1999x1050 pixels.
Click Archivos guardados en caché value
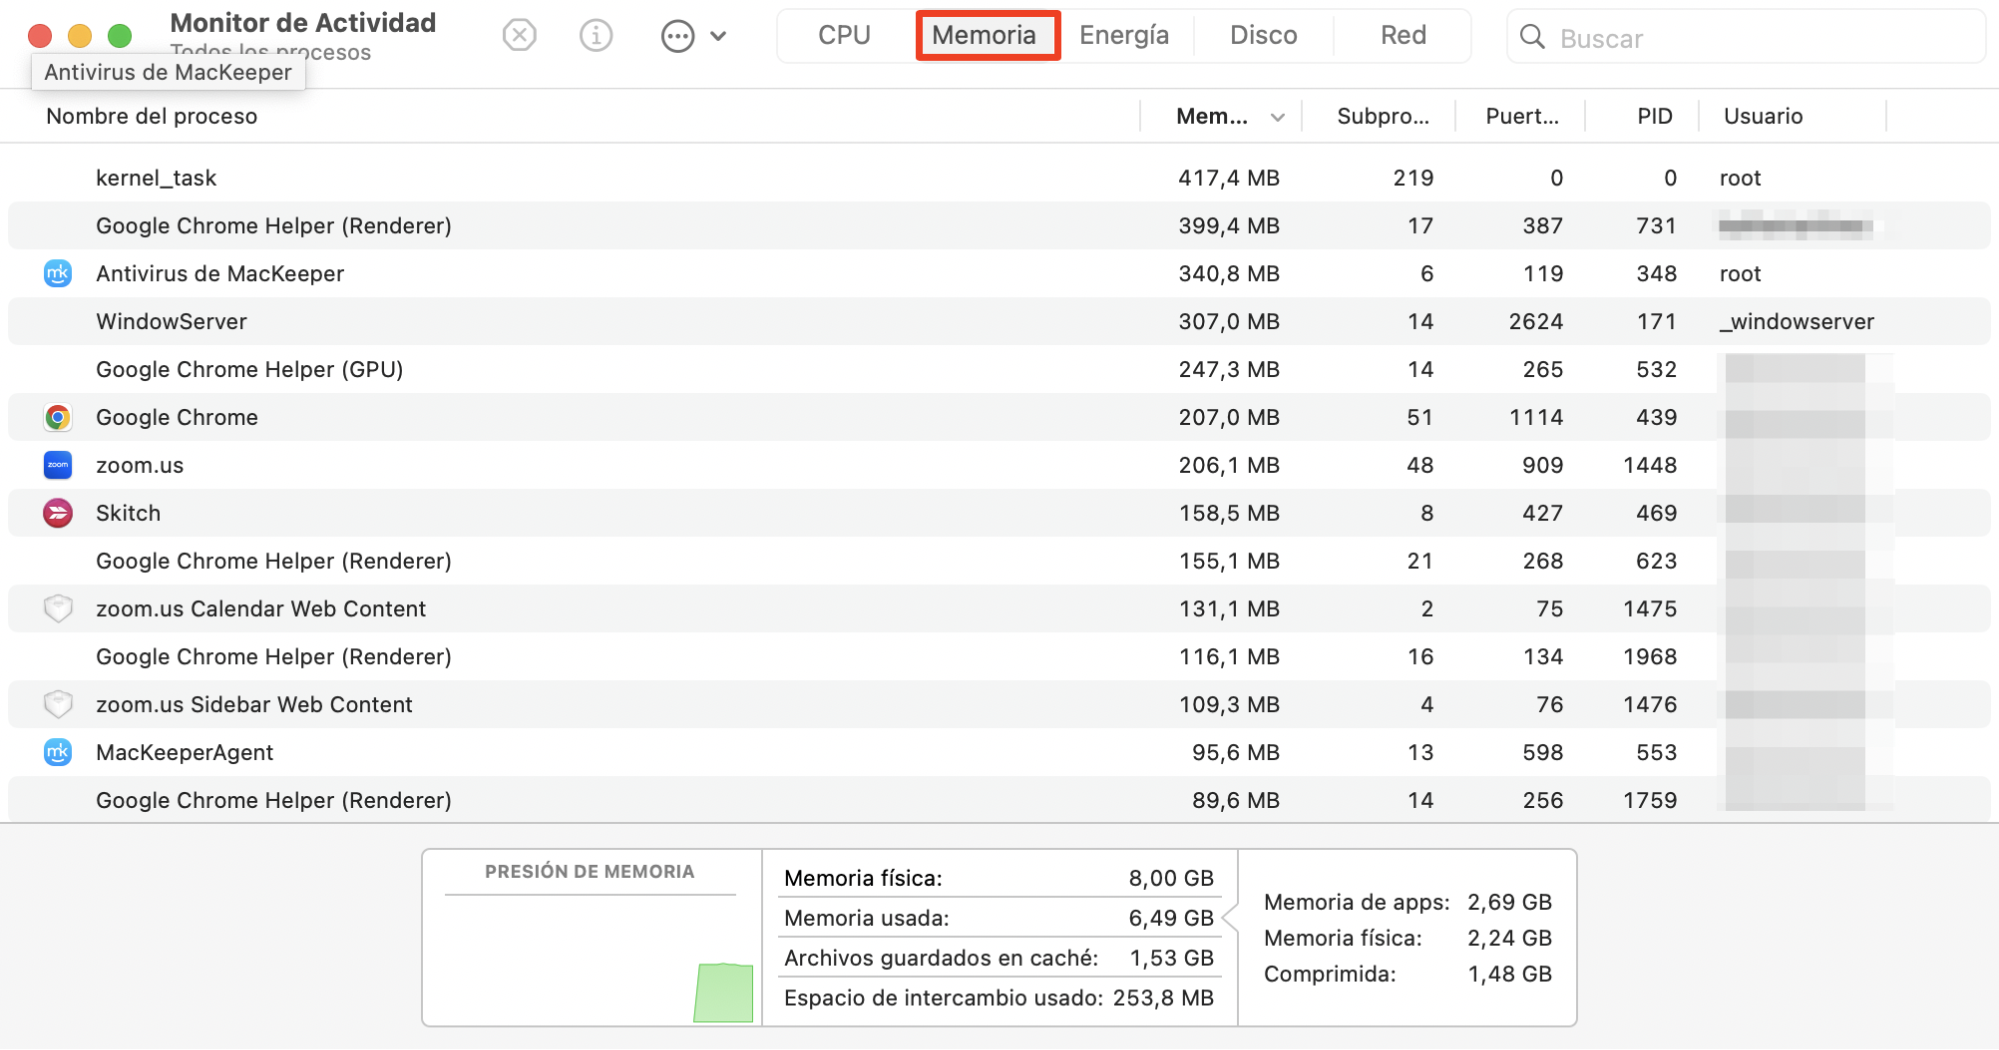point(1171,958)
